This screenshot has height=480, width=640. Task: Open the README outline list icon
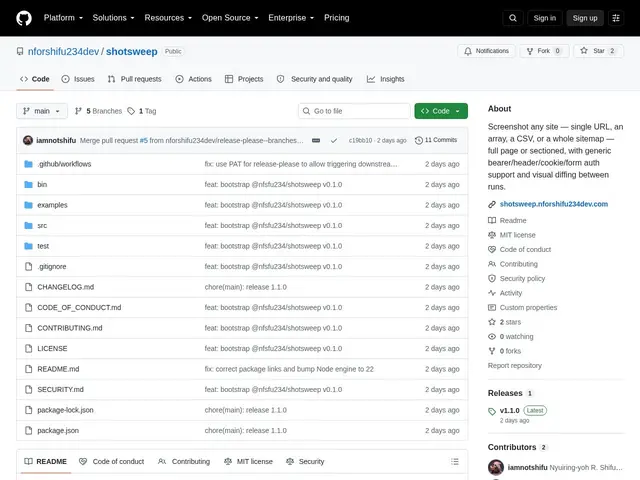(x=455, y=461)
